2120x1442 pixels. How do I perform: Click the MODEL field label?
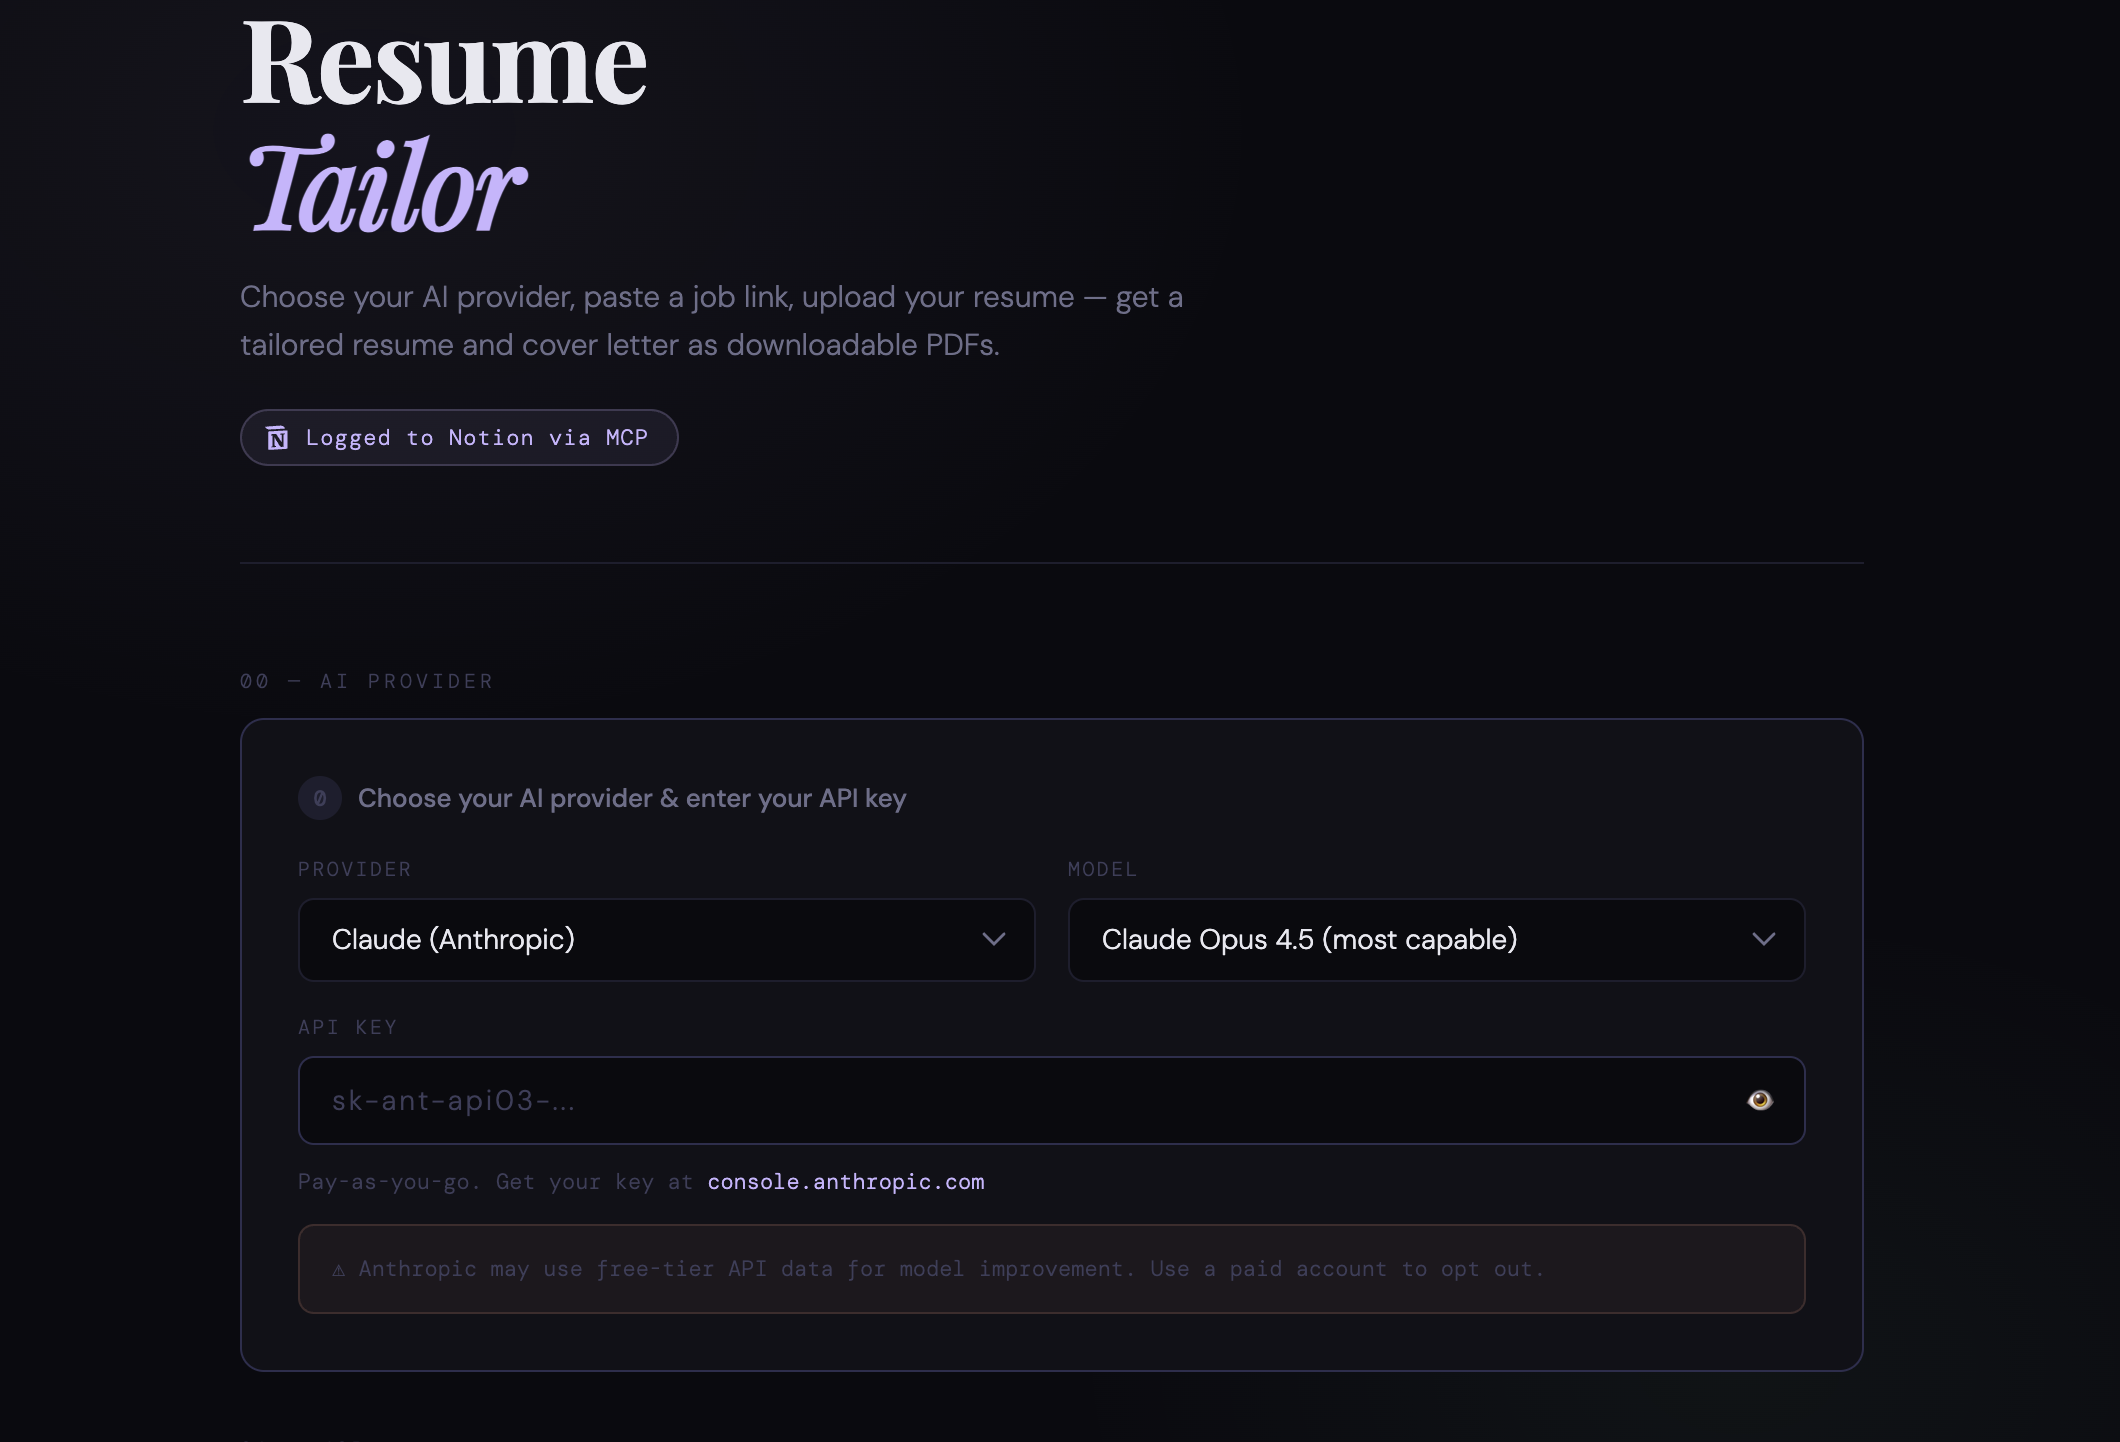pyautogui.click(x=1102, y=869)
